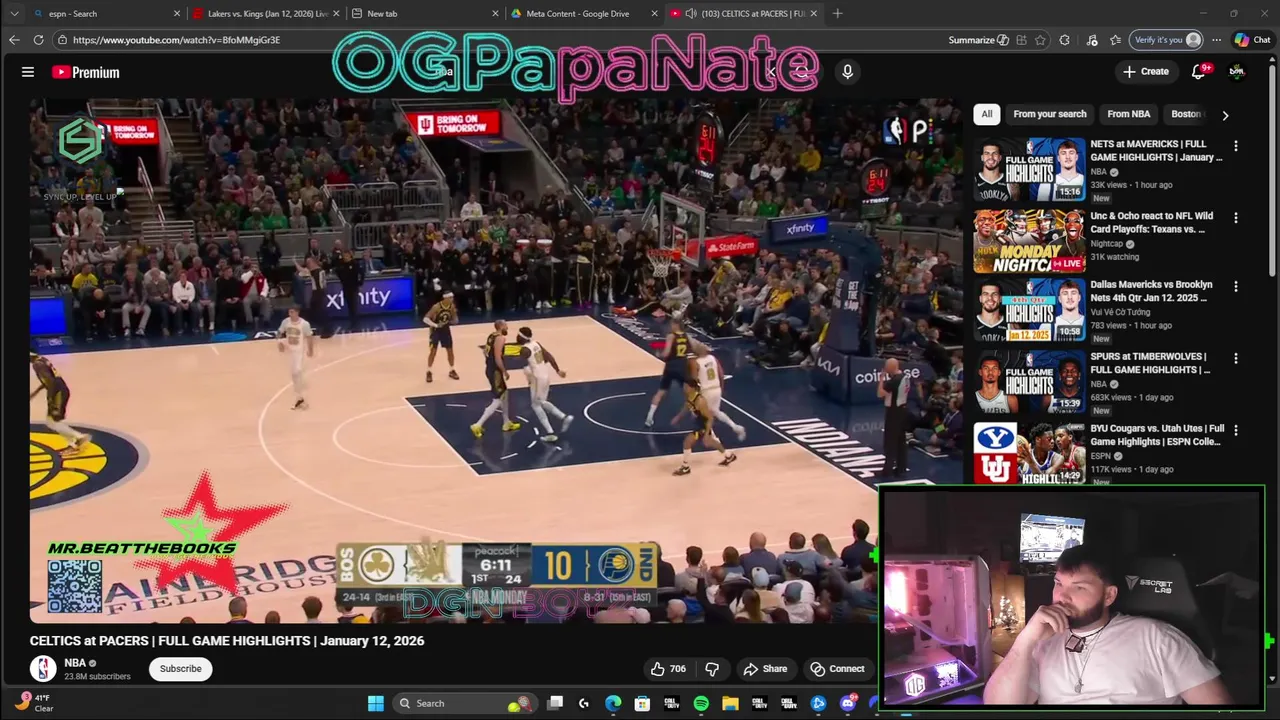Open YouTube notifications bell
1280x720 pixels.
[x=1199, y=71]
